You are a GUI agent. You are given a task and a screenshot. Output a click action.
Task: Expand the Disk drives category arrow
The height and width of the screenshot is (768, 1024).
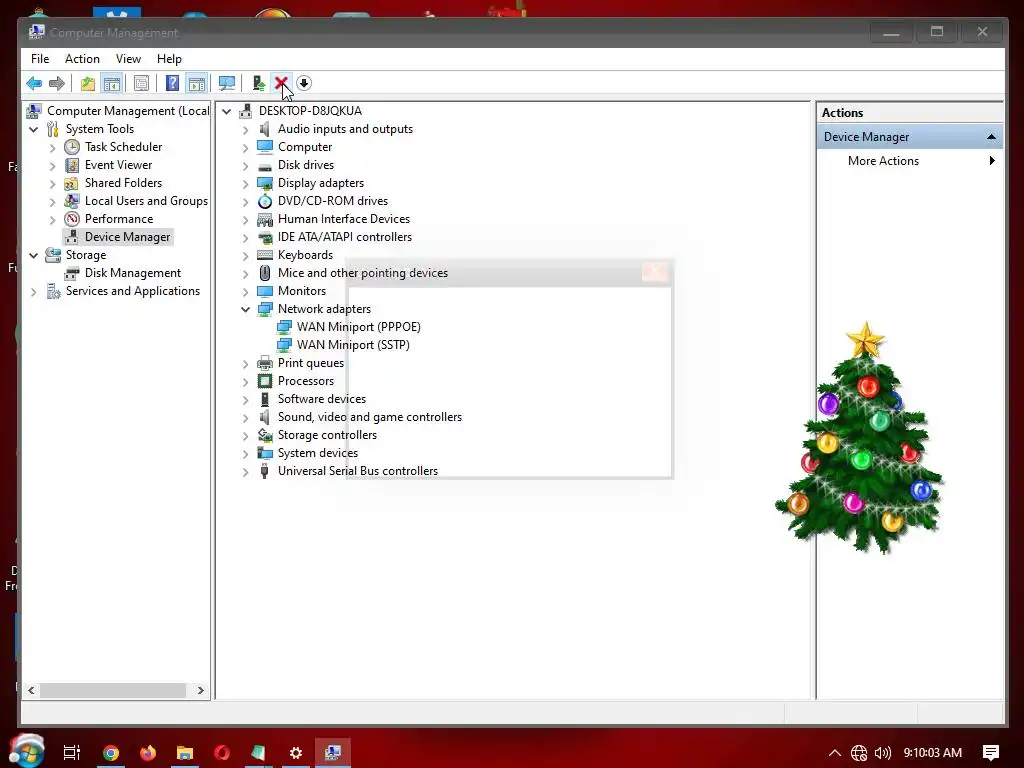point(246,166)
